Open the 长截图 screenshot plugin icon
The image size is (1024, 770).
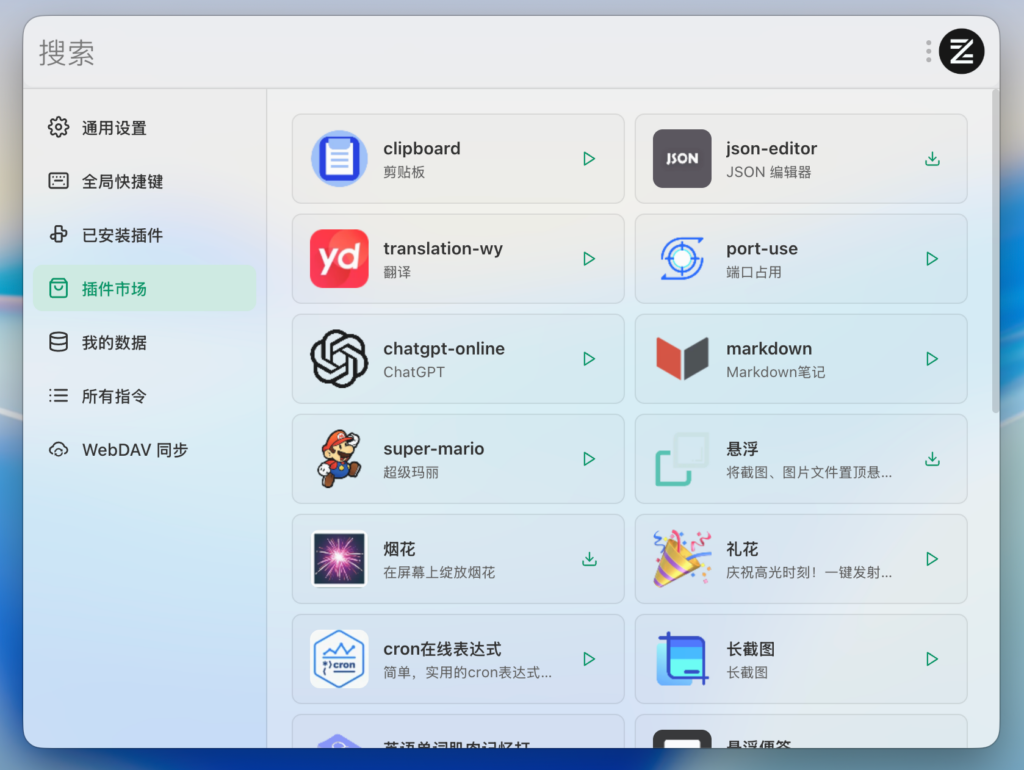[682, 659]
